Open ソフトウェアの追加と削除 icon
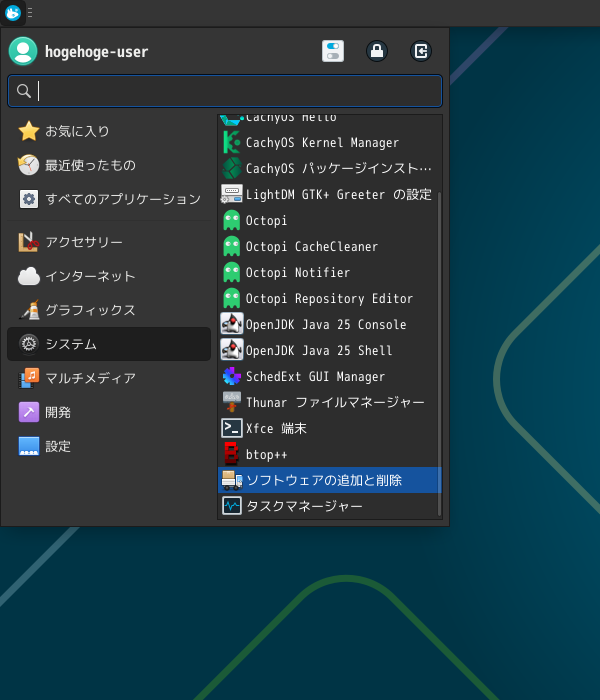This screenshot has height=700, width=600. [232, 480]
